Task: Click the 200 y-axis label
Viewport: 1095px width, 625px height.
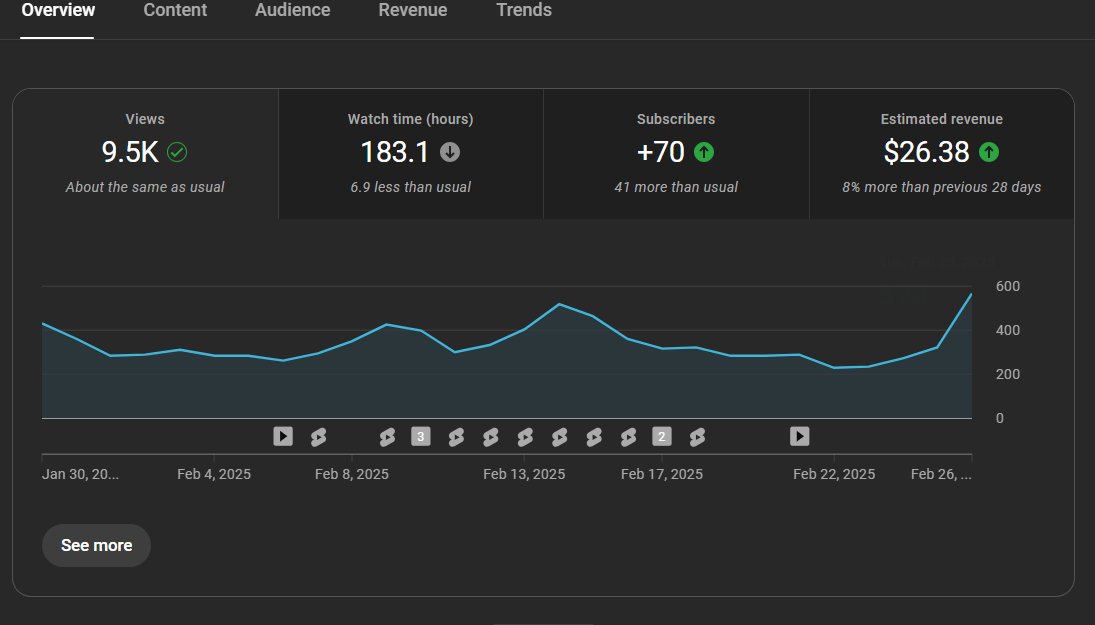Action: click(x=1008, y=374)
